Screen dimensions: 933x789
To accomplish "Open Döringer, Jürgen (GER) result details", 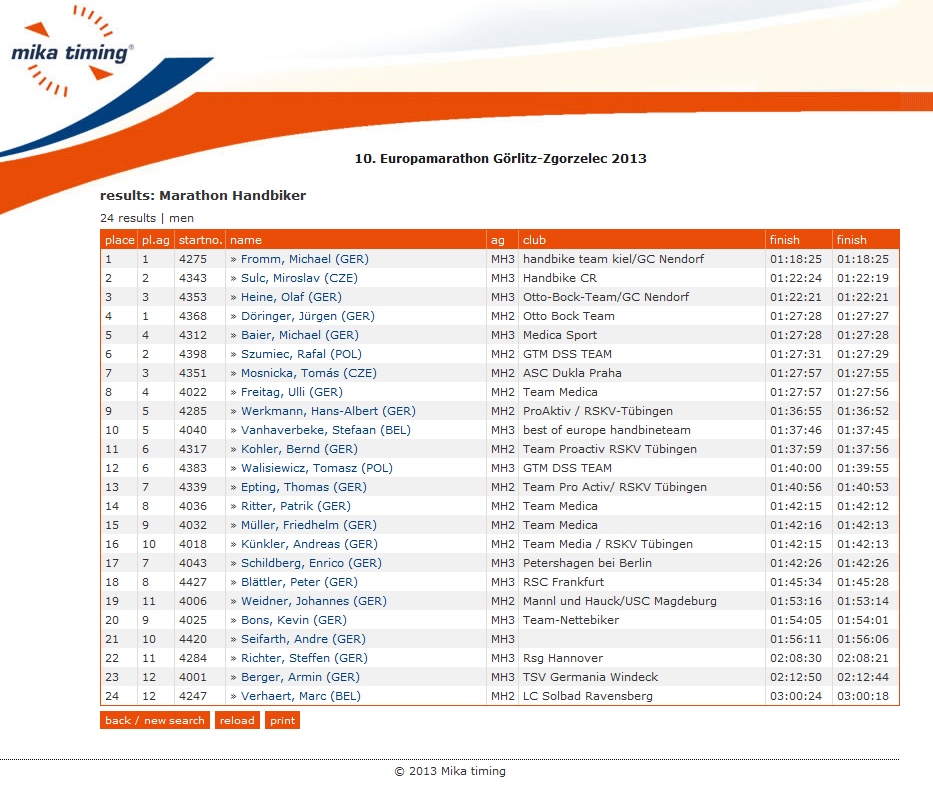I will tap(308, 316).
